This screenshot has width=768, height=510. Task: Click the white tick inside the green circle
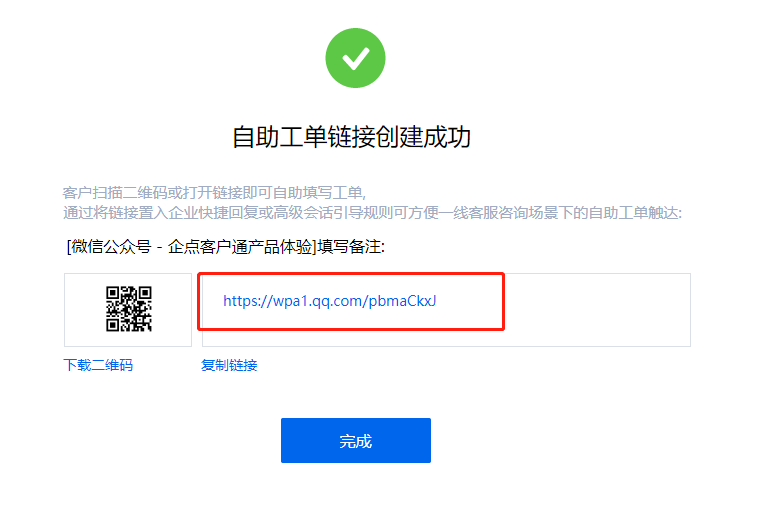pyautogui.click(x=356, y=59)
